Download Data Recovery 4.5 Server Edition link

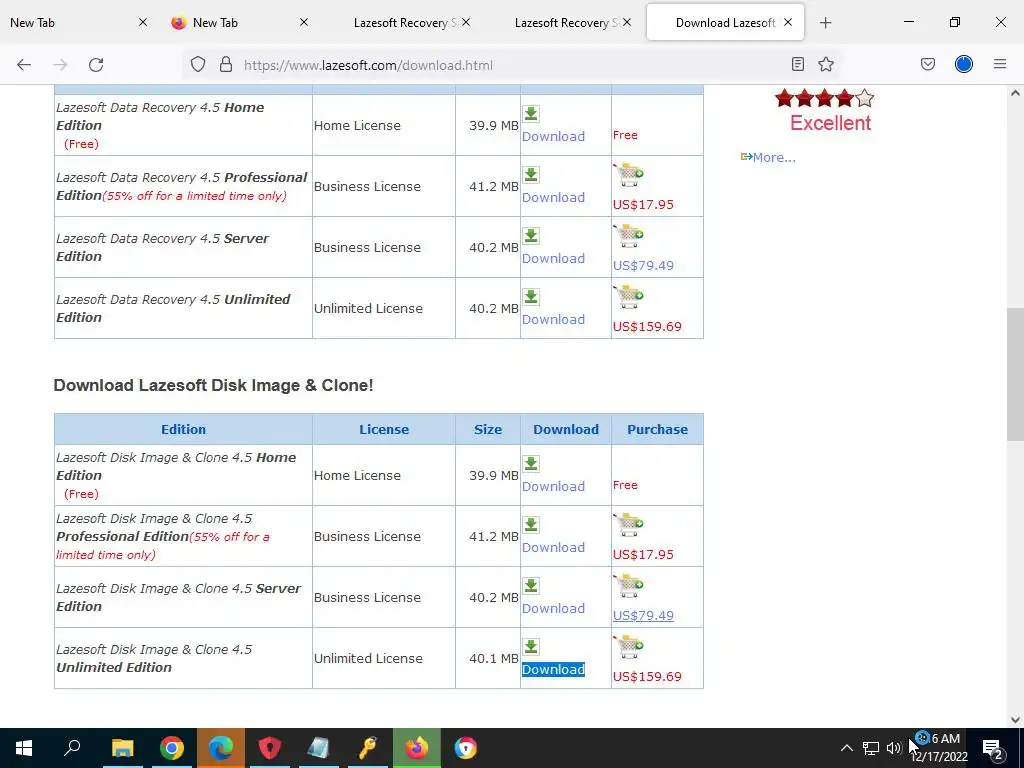553,259
